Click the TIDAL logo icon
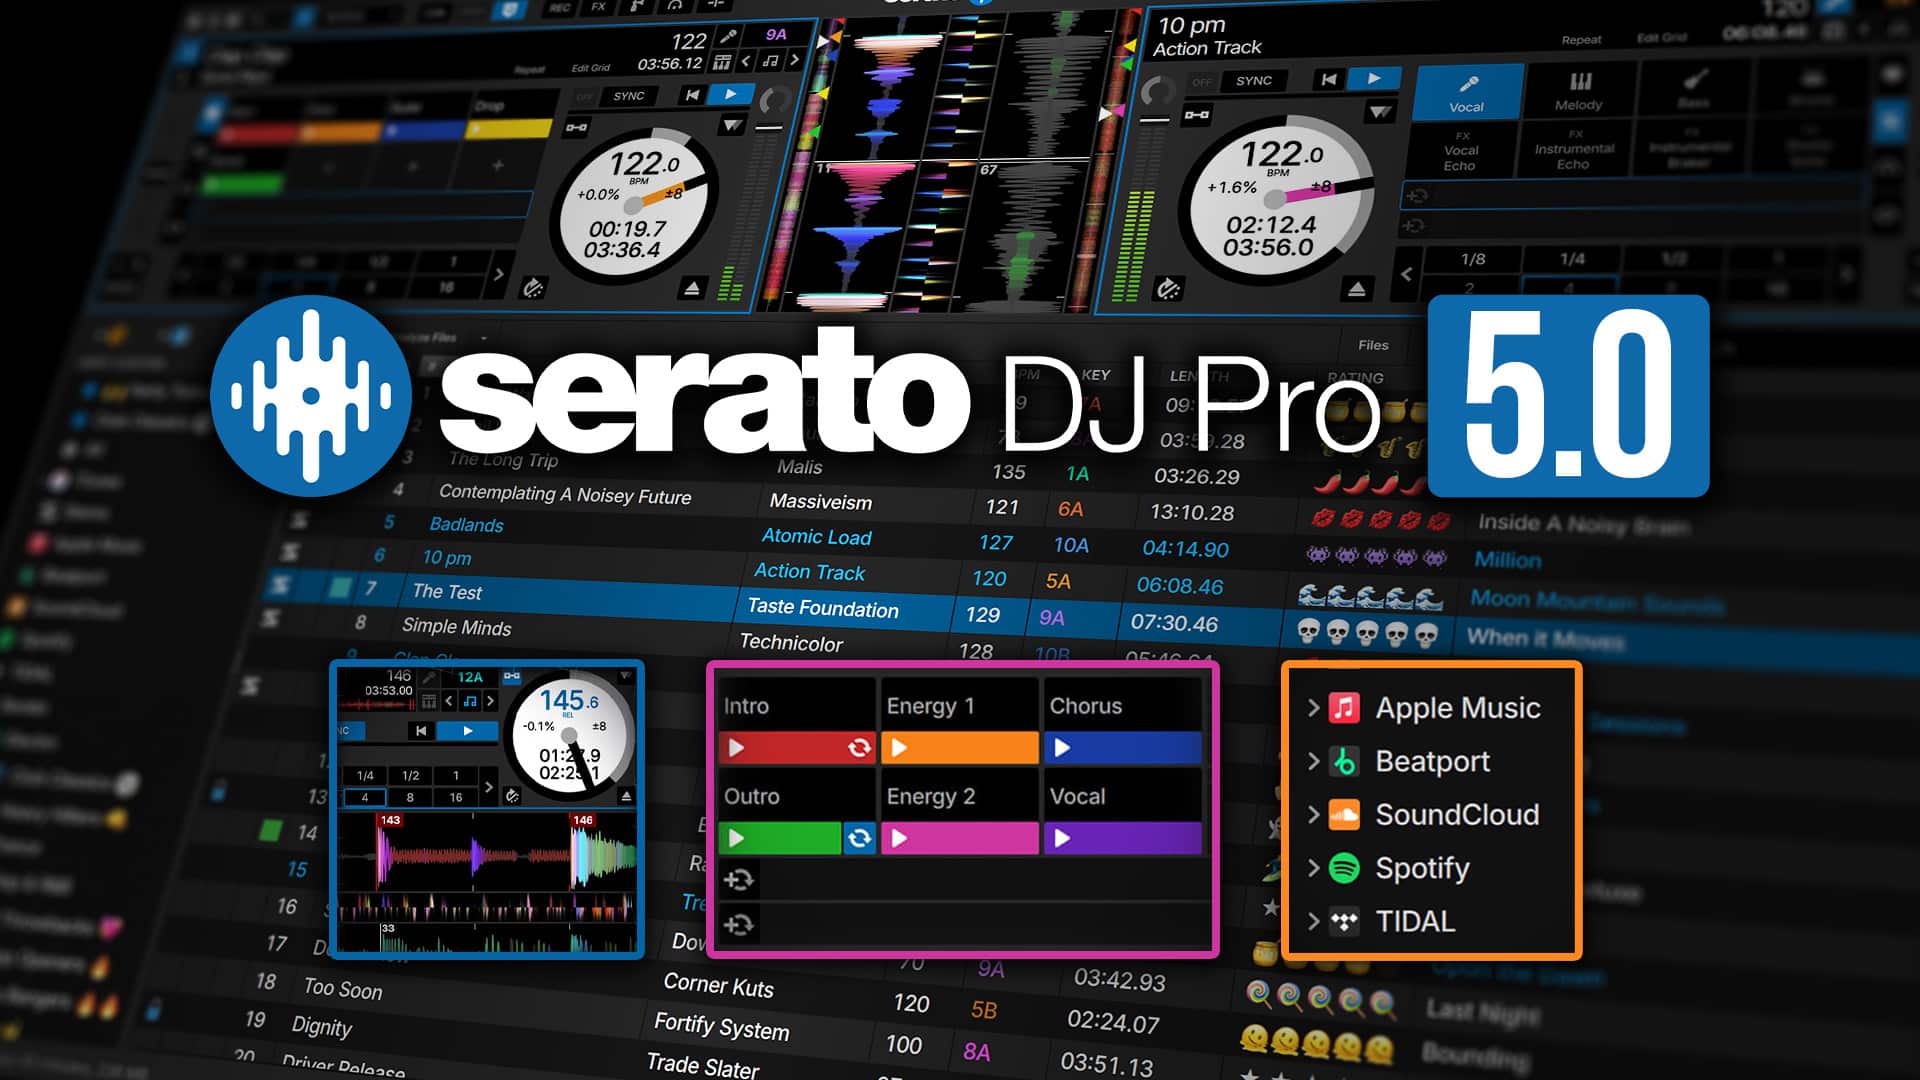1920x1080 pixels. 1344,921
